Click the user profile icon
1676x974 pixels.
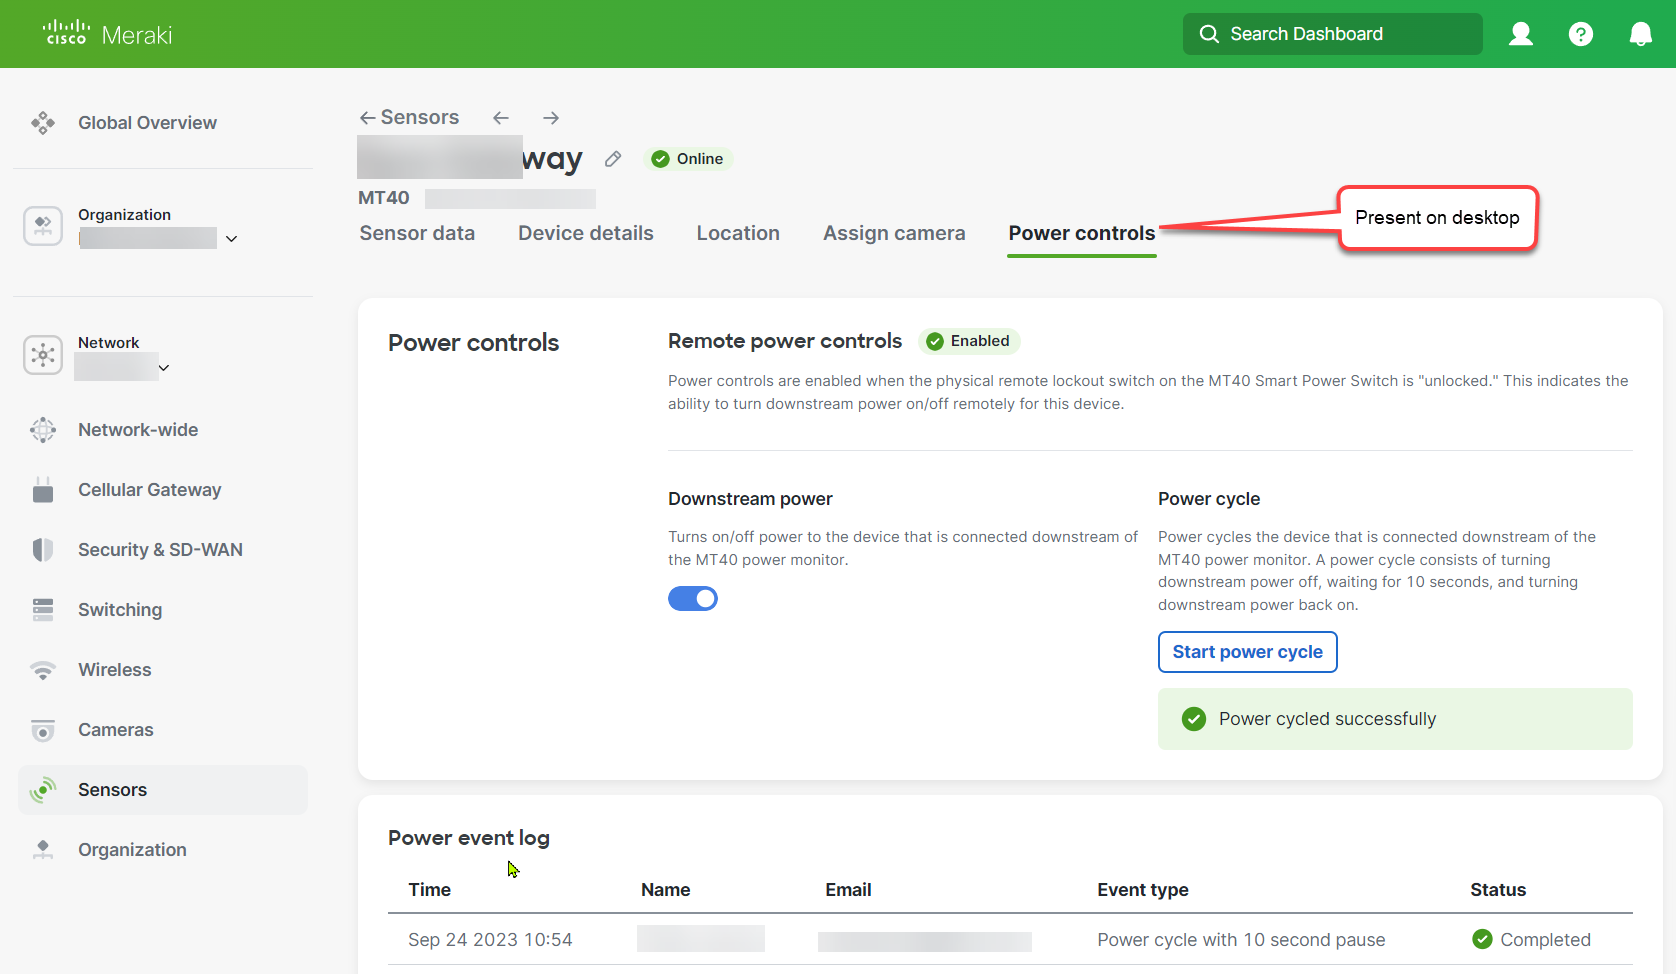[x=1520, y=33]
